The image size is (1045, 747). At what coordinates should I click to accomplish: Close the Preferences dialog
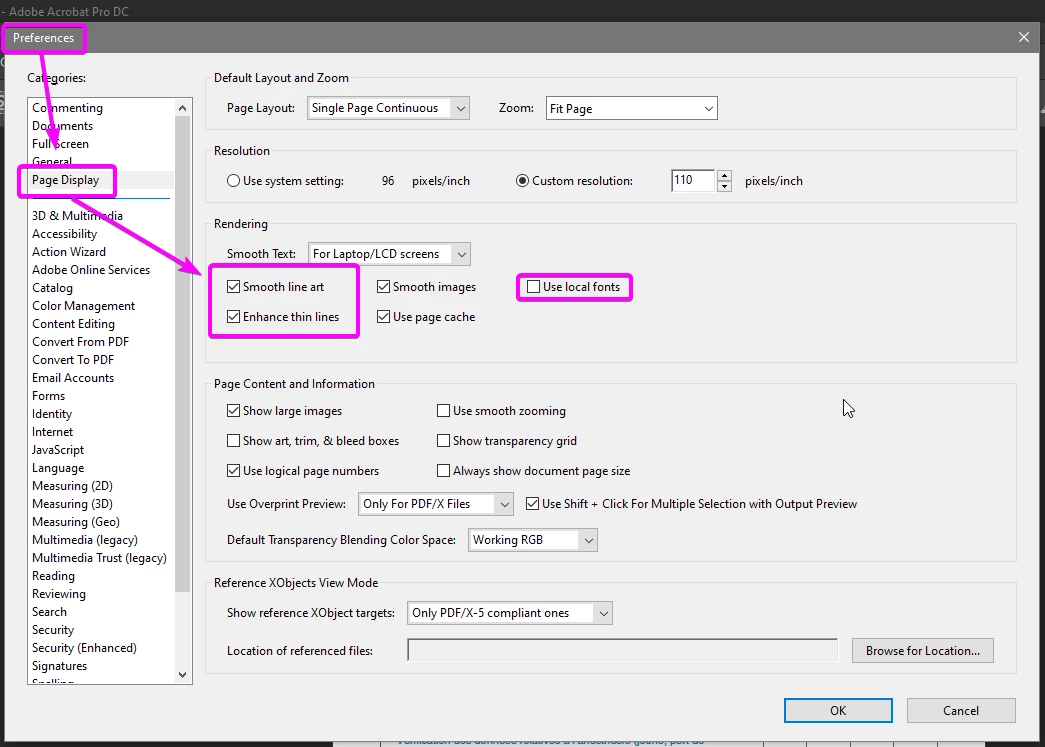(1024, 37)
